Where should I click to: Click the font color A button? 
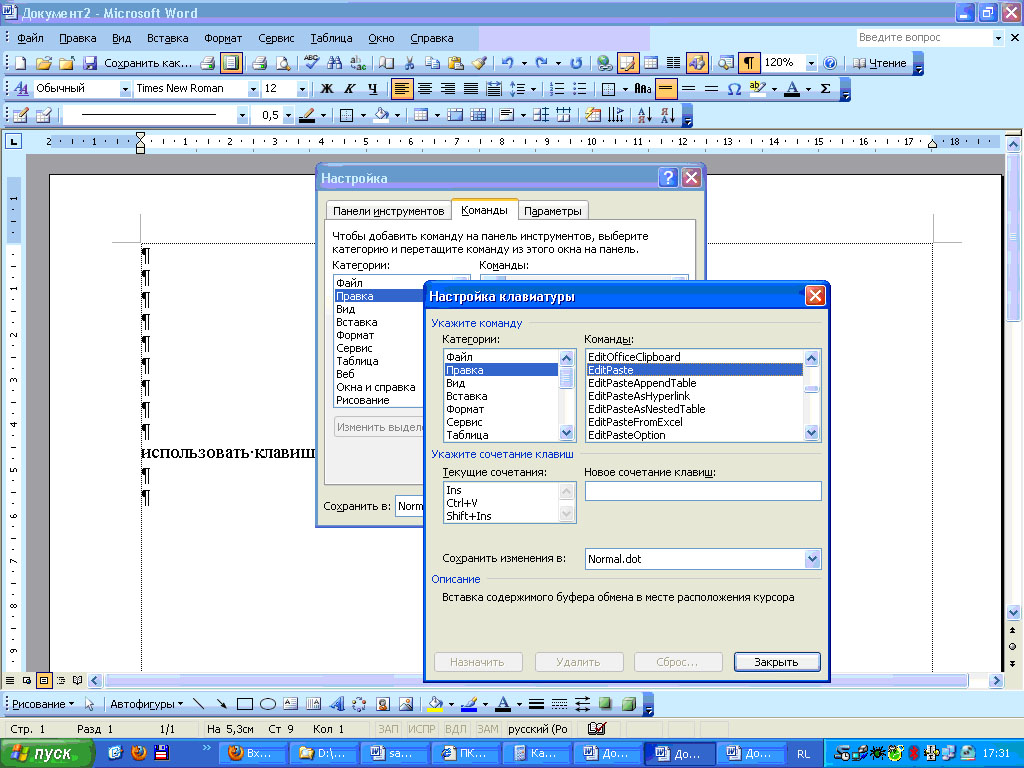[x=792, y=89]
